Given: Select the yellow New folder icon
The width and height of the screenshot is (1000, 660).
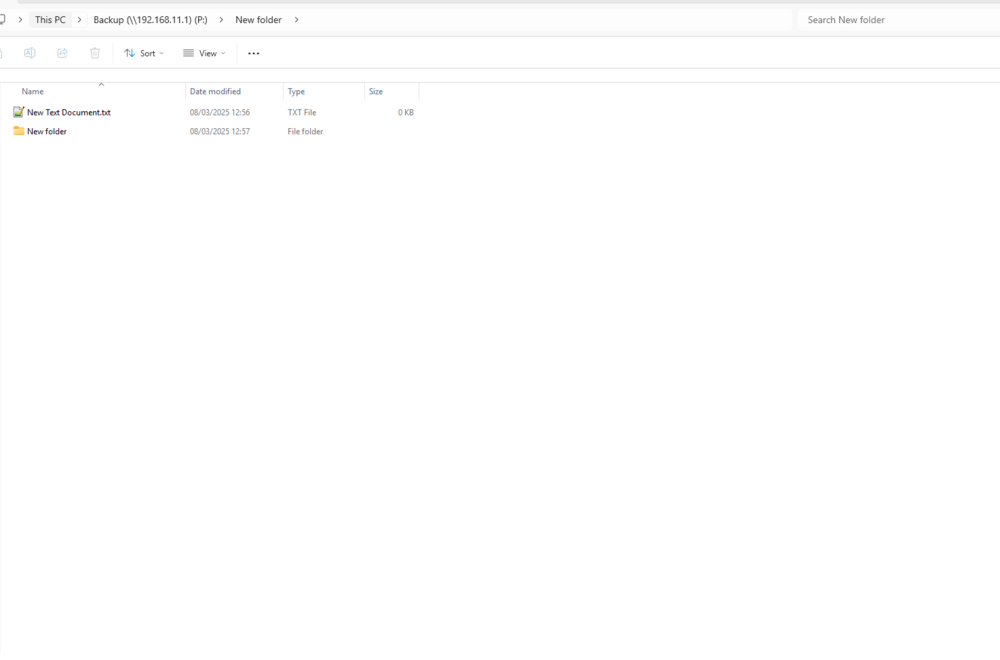Looking at the screenshot, I should coord(18,131).
